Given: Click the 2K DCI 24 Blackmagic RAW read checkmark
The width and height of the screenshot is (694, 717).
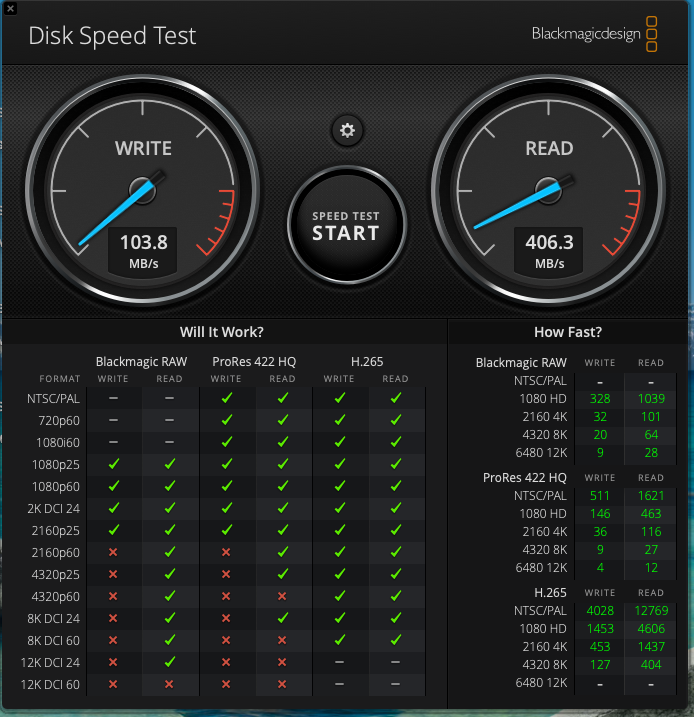Looking at the screenshot, I should [x=170, y=508].
